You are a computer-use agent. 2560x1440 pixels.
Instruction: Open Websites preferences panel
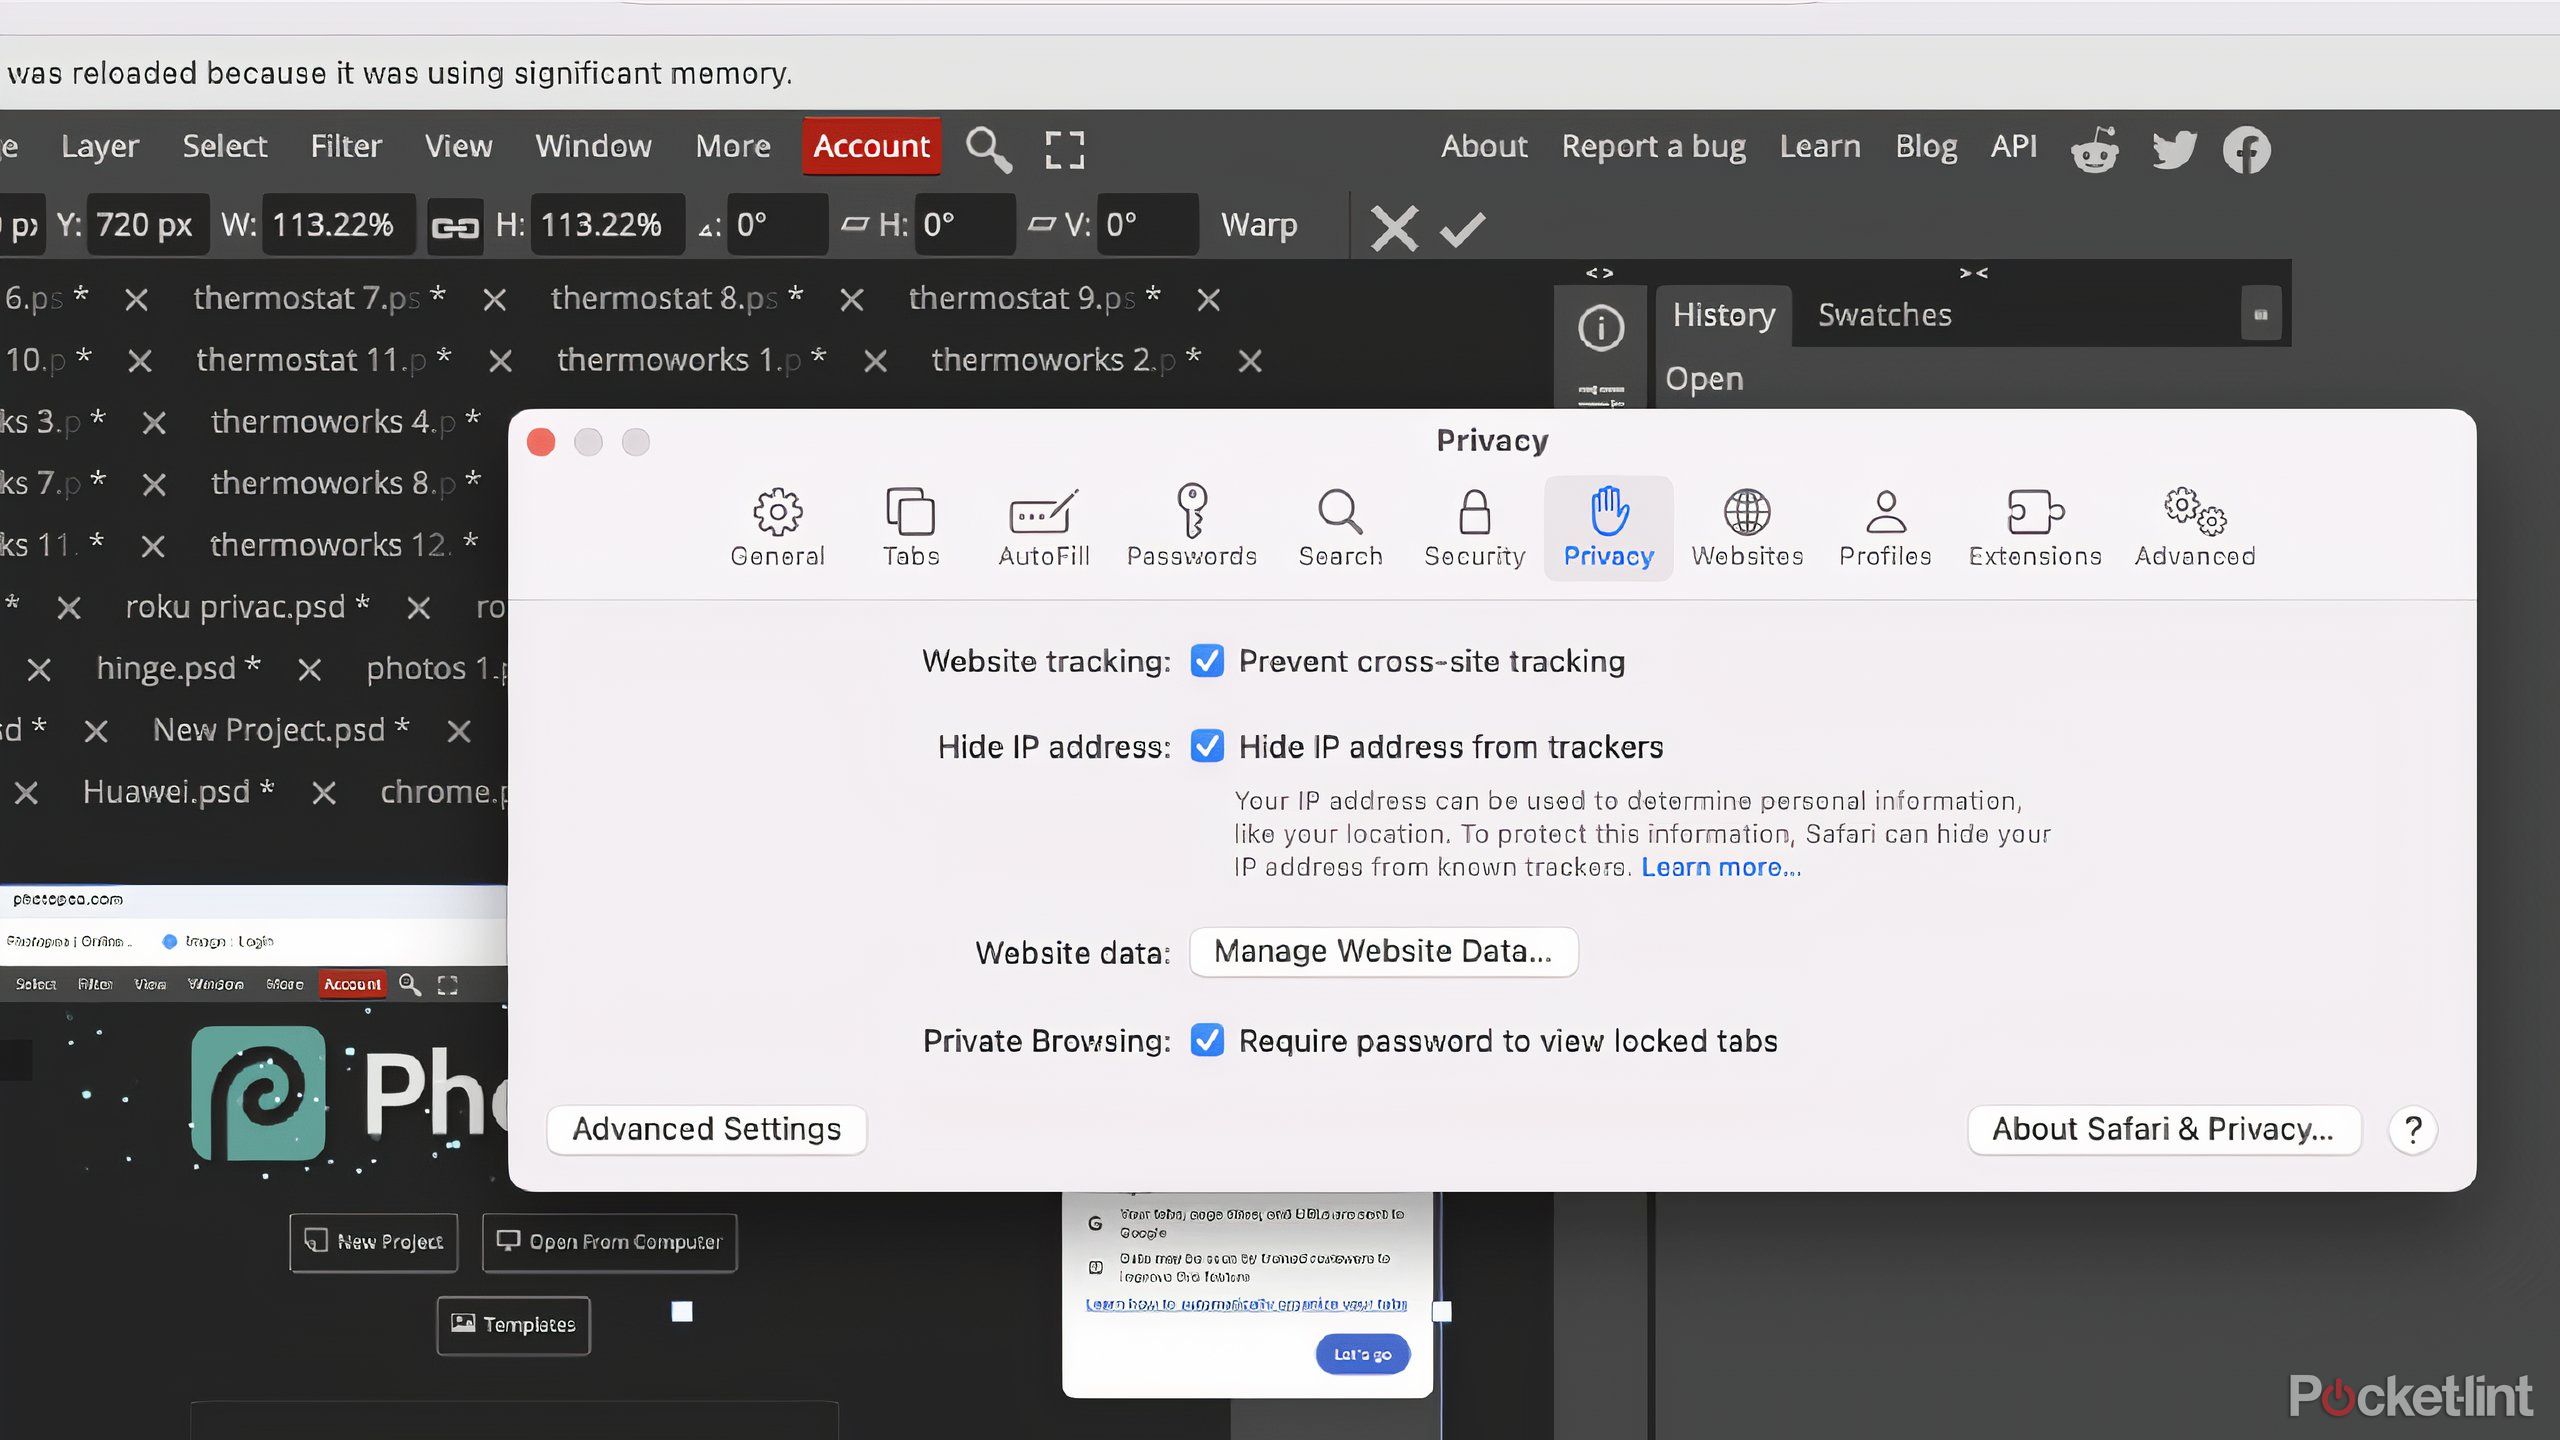coord(1746,526)
